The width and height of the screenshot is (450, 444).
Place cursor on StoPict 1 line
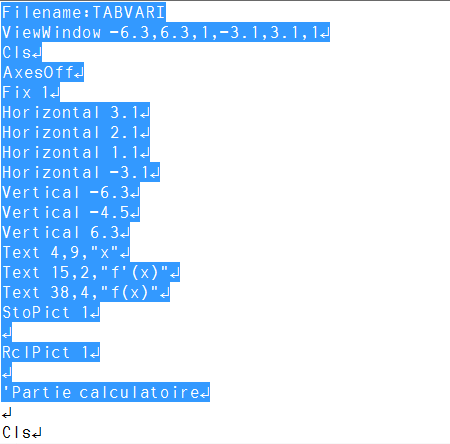(x=51, y=312)
